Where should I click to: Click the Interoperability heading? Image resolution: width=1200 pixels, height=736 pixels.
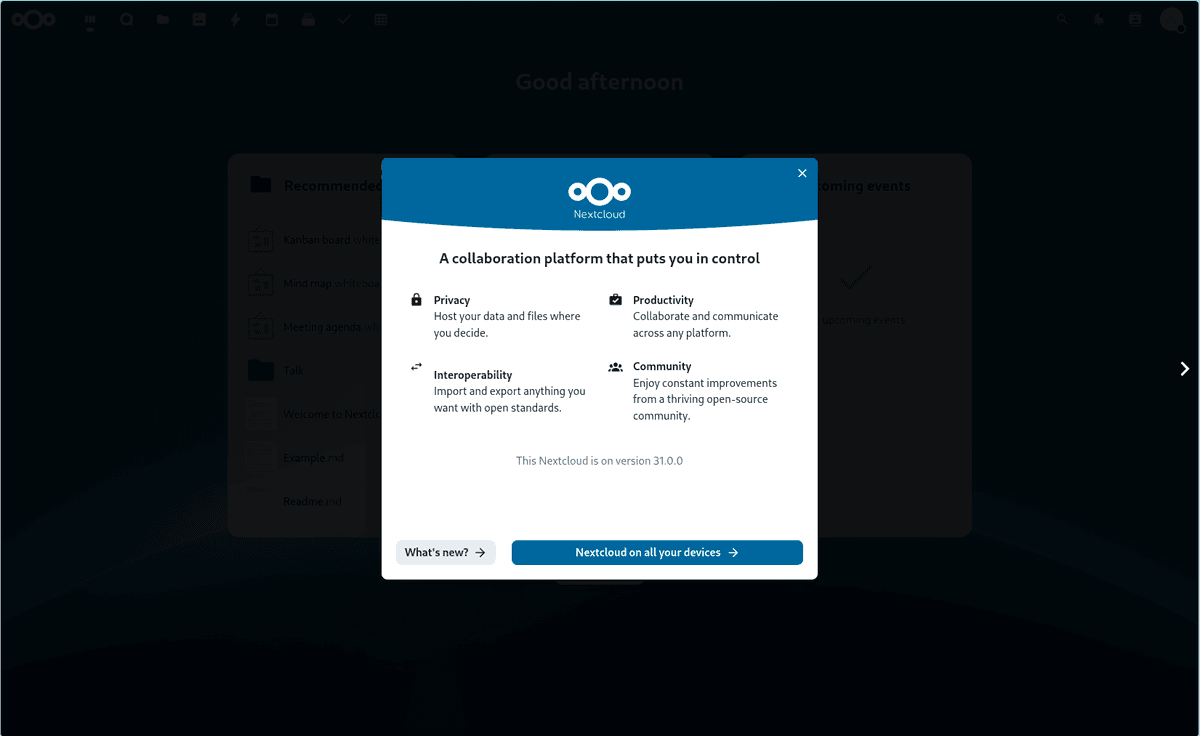(x=473, y=375)
